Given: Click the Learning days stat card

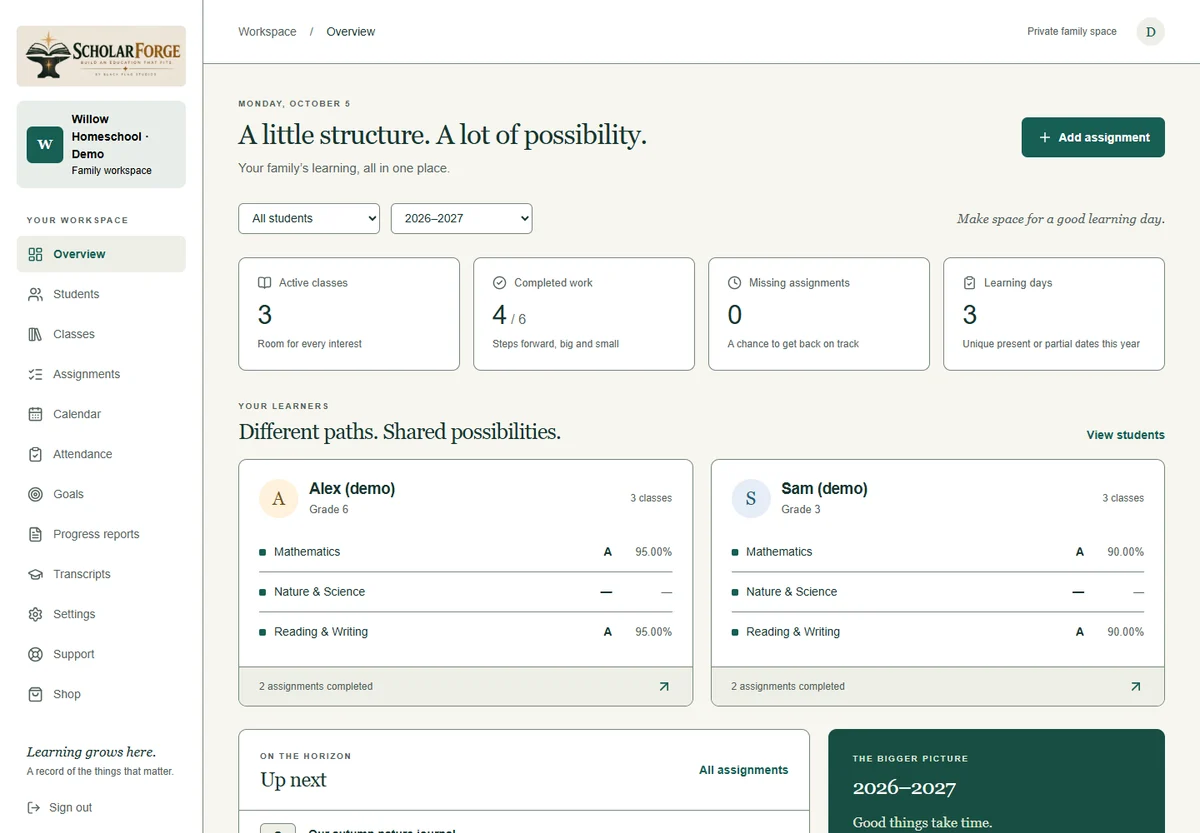Looking at the screenshot, I should (x=1054, y=314).
